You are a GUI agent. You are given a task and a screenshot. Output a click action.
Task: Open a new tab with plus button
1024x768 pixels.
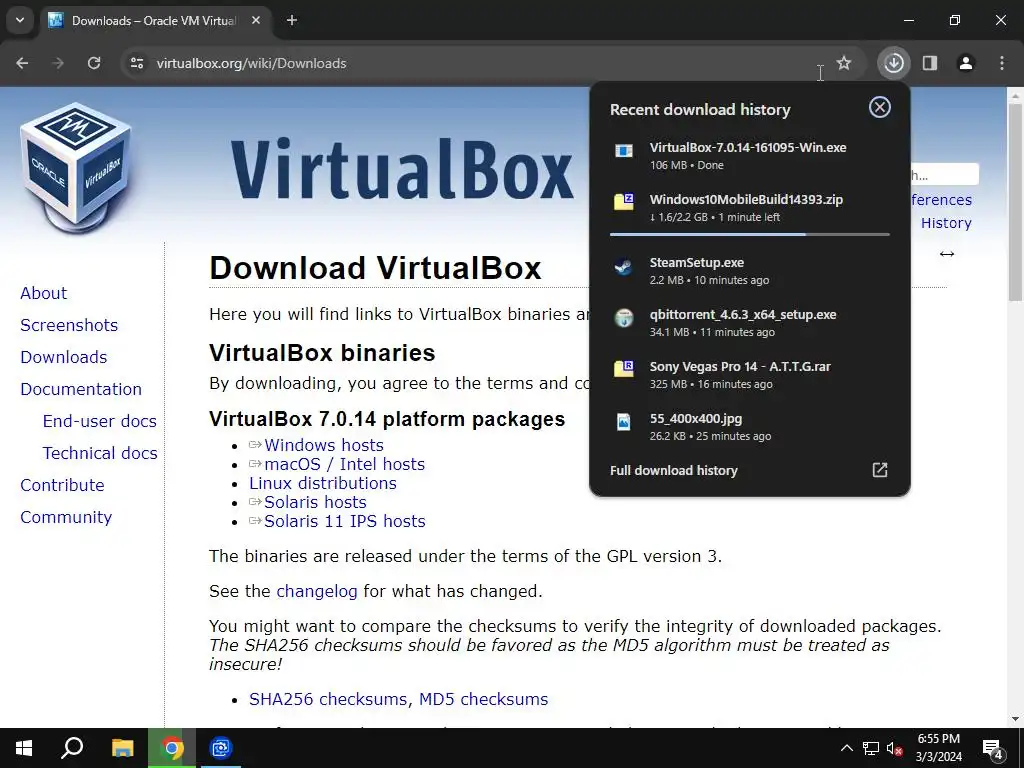(292, 20)
